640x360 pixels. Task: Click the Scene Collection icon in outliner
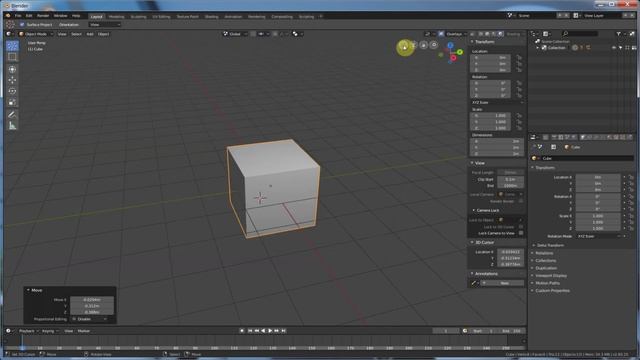click(x=538, y=42)
